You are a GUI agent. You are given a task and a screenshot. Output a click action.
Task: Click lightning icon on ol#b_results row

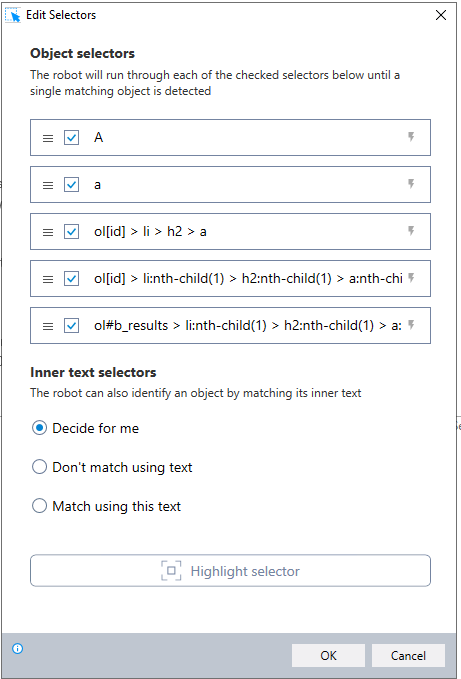tap(411, 325)
